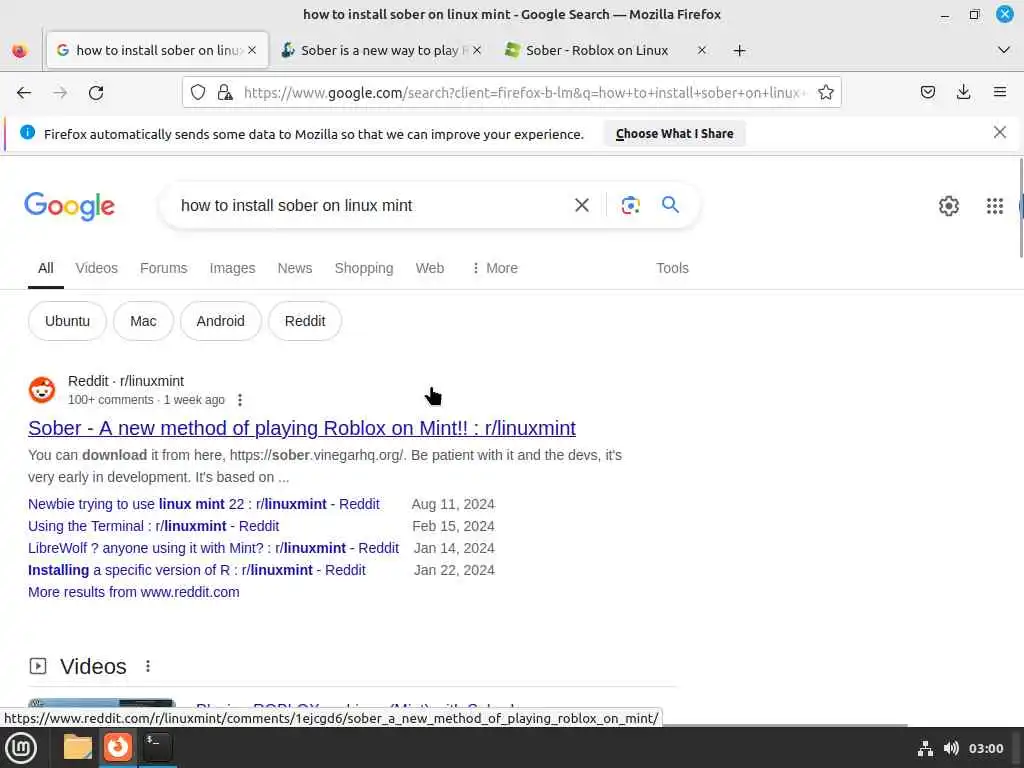View site security padlock information
The height and width of the screenshot is (768, 1024).
pyautogui.click(x=225, y=93)
